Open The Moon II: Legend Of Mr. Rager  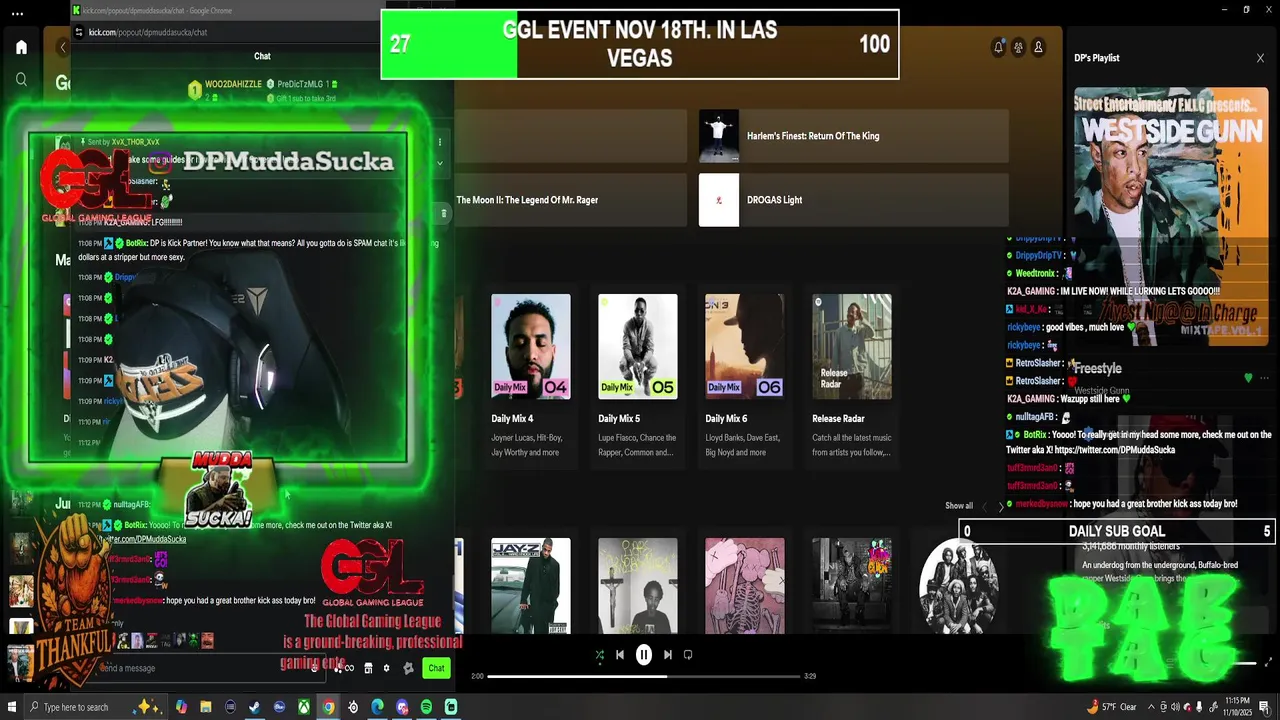click(570, 200)
